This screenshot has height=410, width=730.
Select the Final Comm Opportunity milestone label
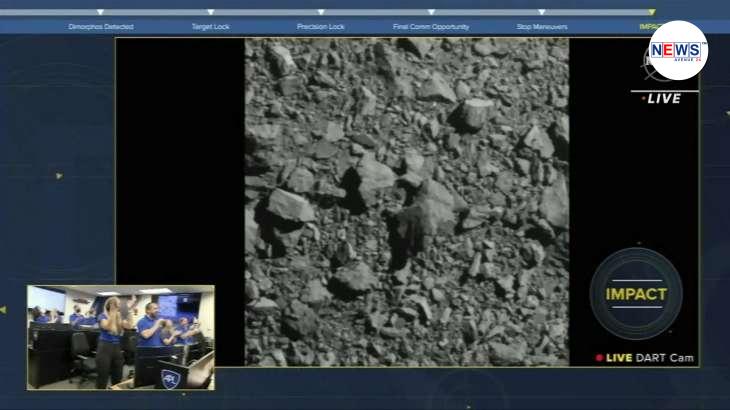431,27
